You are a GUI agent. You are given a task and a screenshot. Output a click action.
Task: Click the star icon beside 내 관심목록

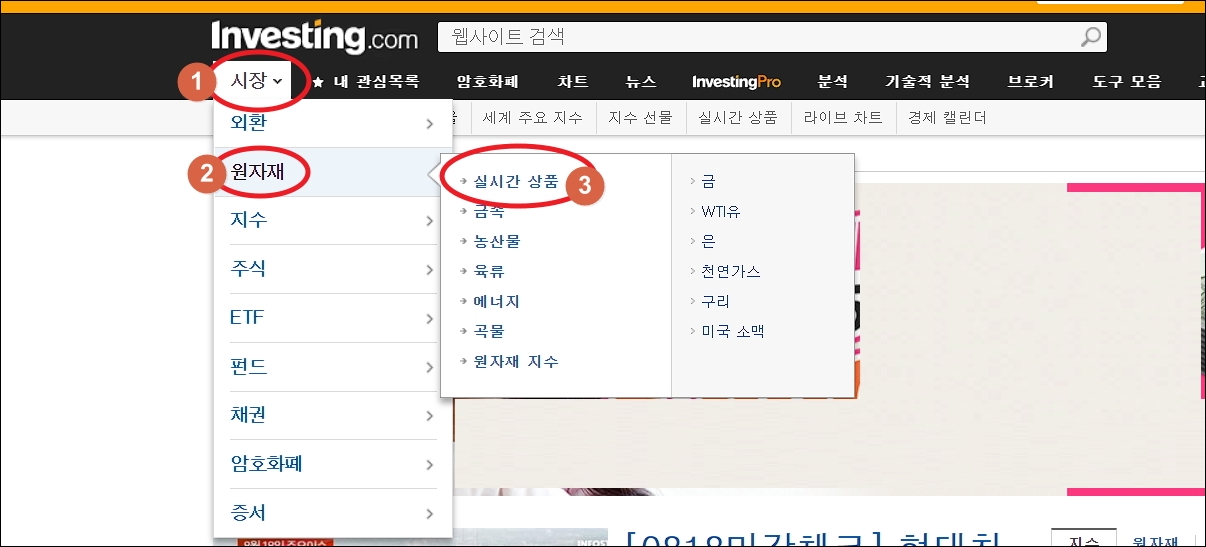tap(317, 82)
